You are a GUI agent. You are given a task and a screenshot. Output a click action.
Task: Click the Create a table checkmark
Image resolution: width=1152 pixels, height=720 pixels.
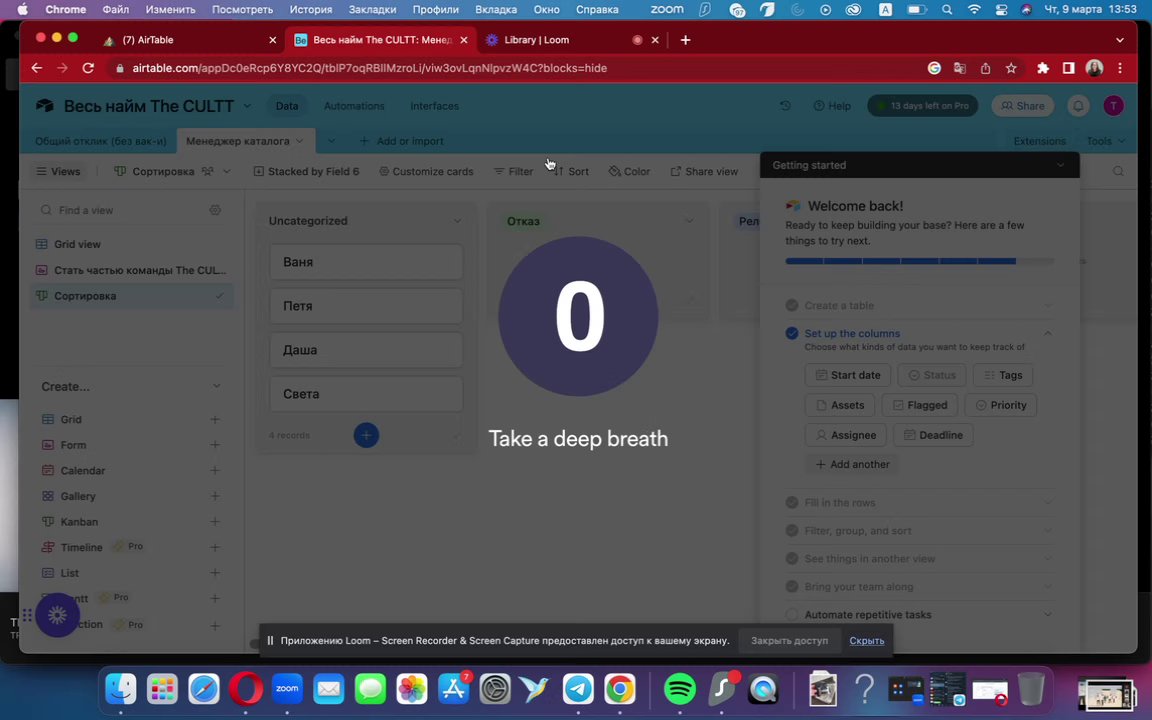[x=792, y=306]
